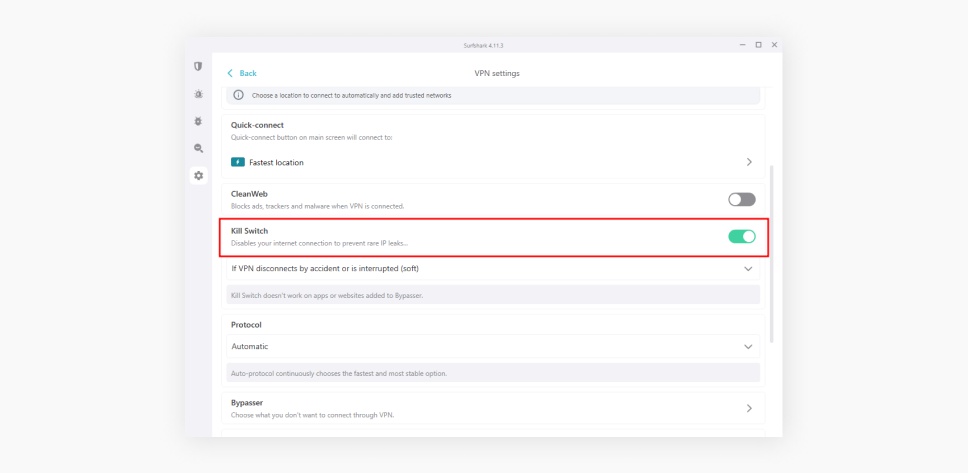Viewport: 968px width, 473px height.
Task: Open the Kill Switch mode dropdown
Action: pyautogui.click(x=493, y=269)
